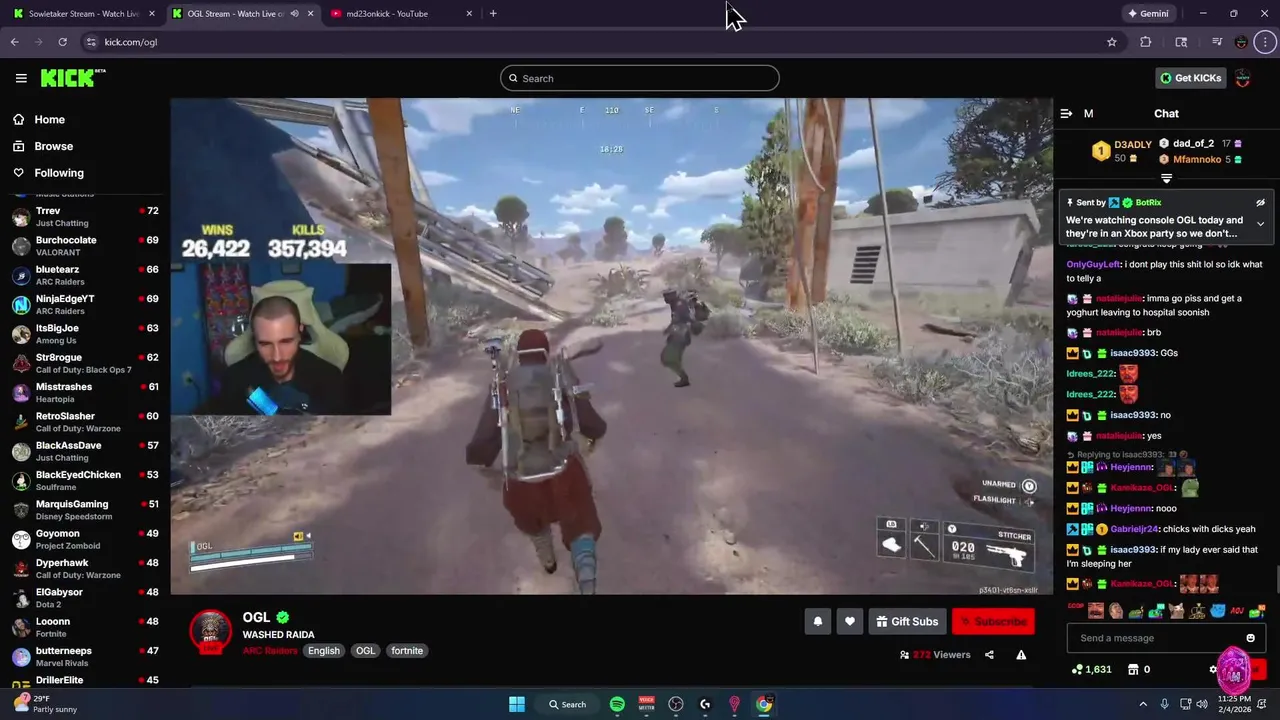Hide the pinned BotRix message
Viewport: 1280px width, 720px height.
[x=1260, y=202]
